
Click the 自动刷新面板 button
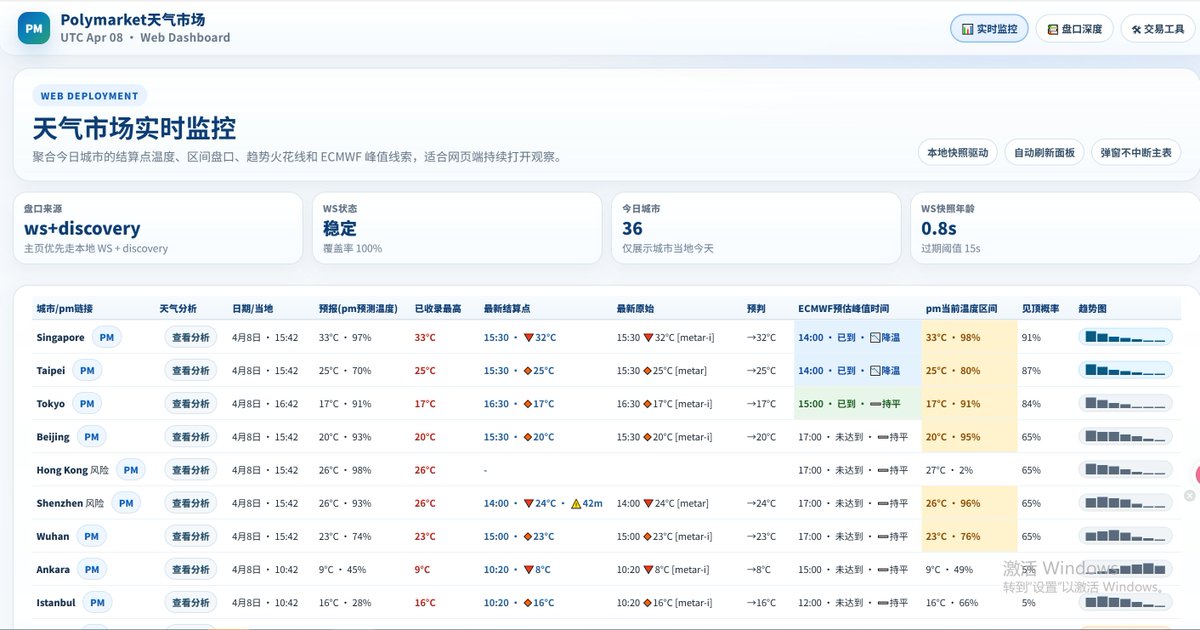tap(1044, 152)
